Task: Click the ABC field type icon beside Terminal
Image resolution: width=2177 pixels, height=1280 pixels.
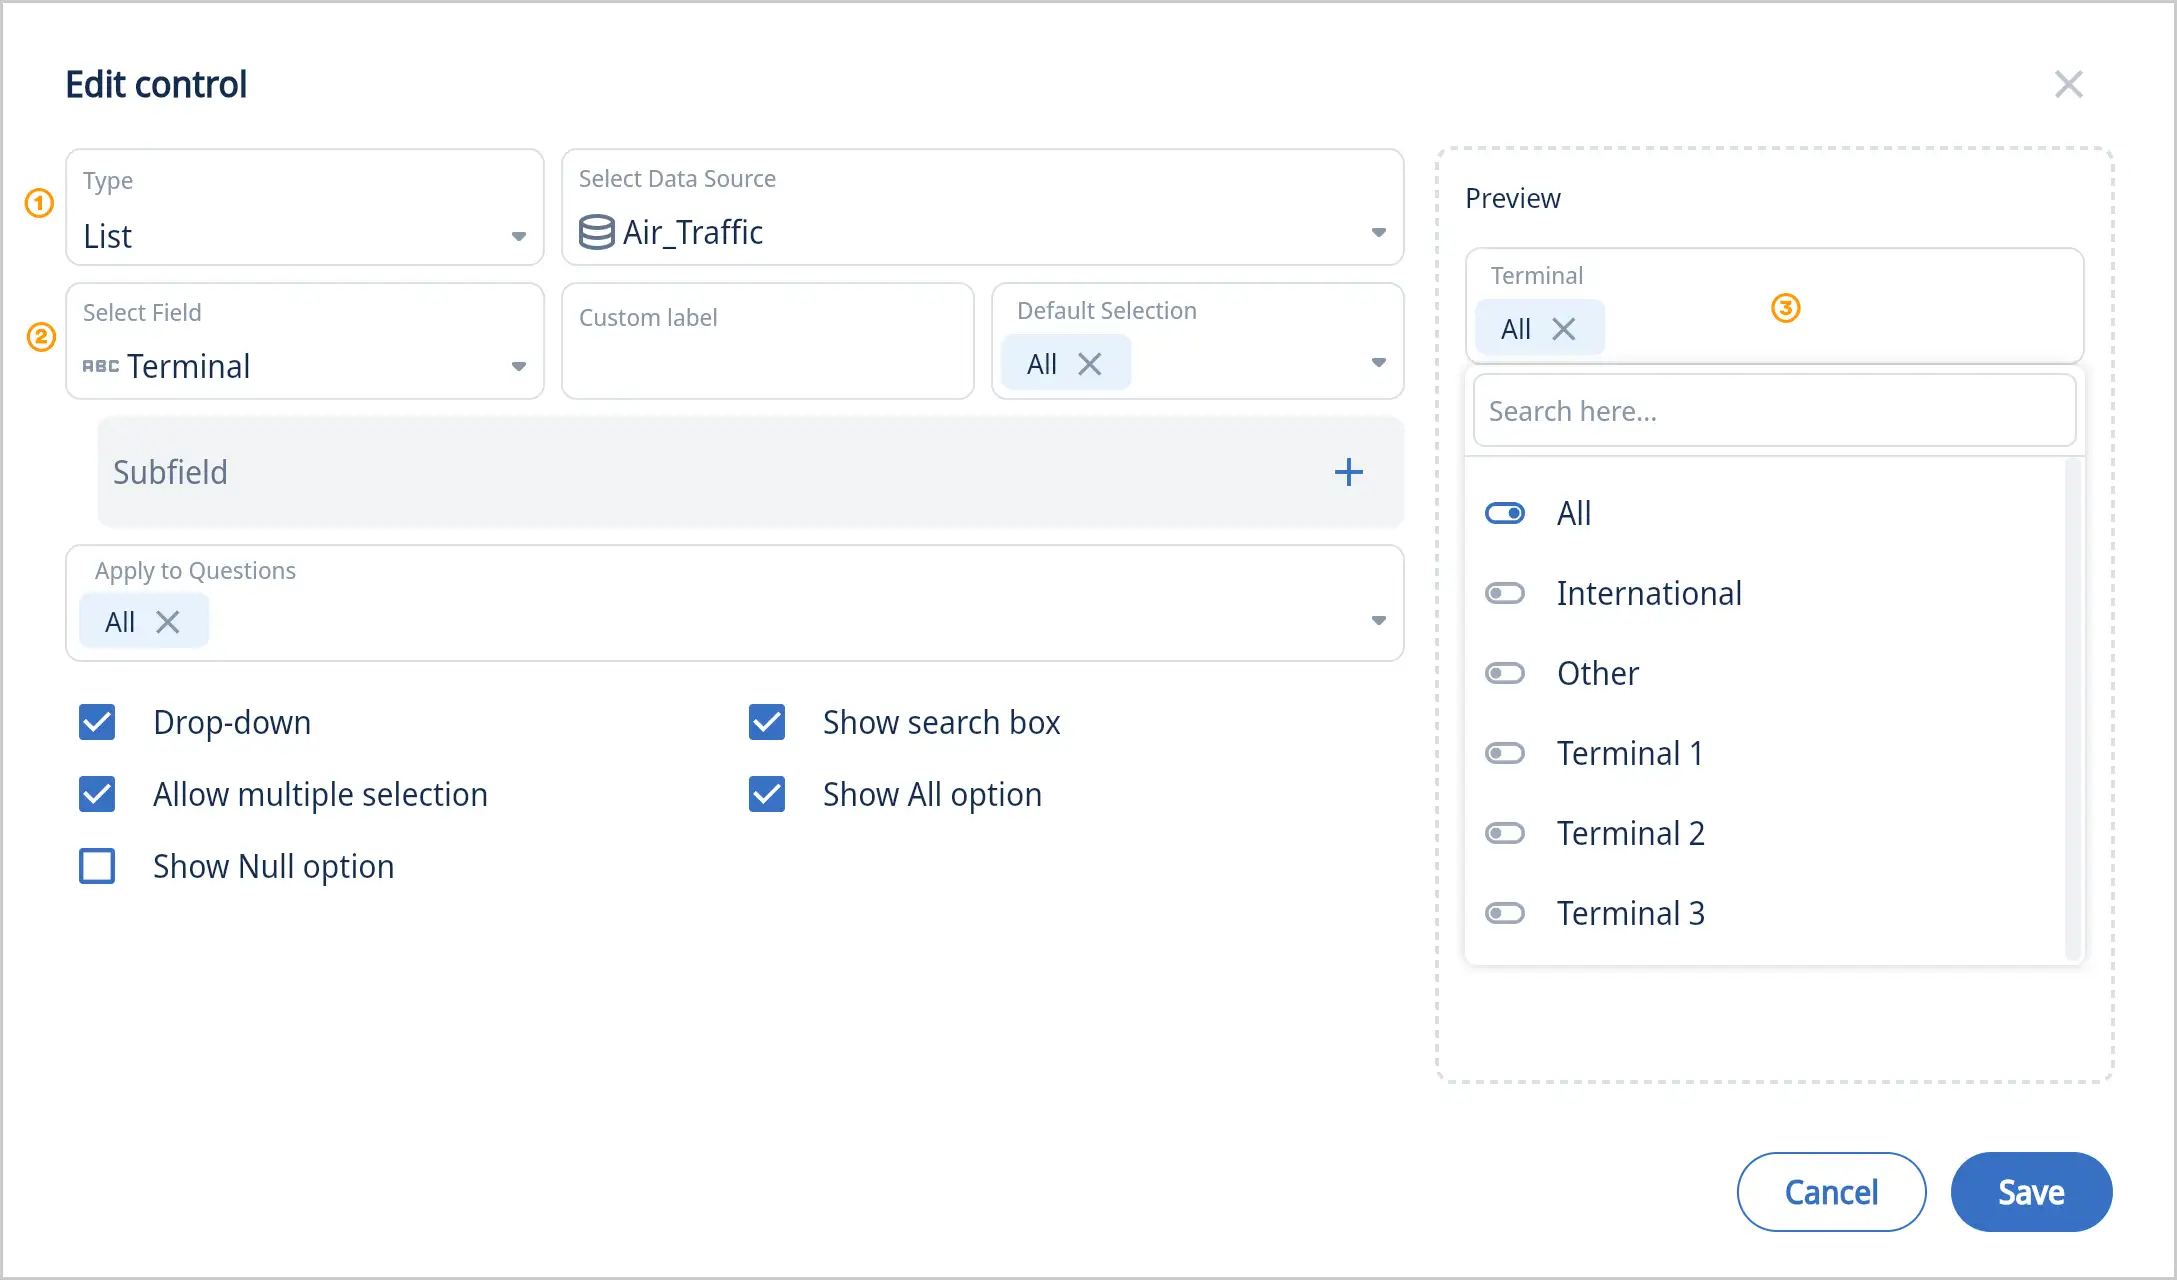Action: click(100, 366)
